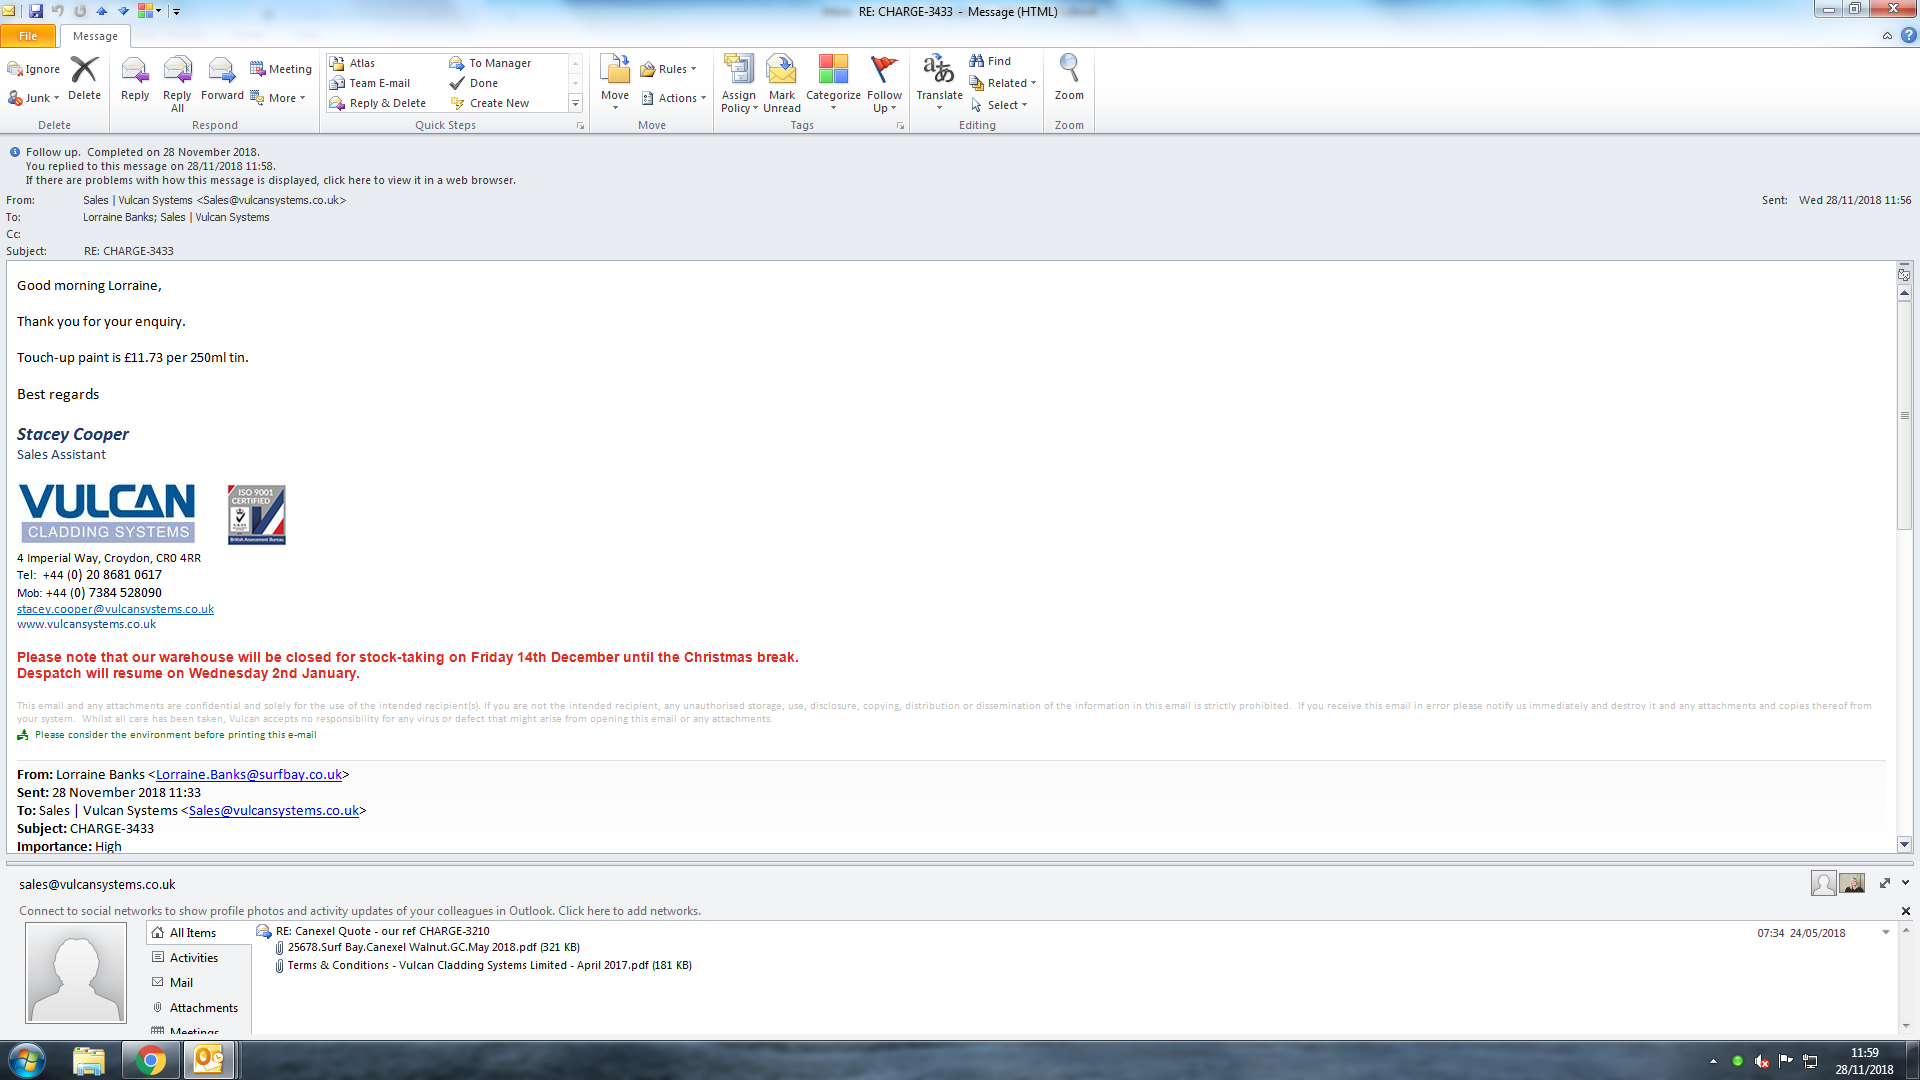Click the Reply All icon
Viewport: 1920px width, 1080px height.
click(x=177, y=72)
